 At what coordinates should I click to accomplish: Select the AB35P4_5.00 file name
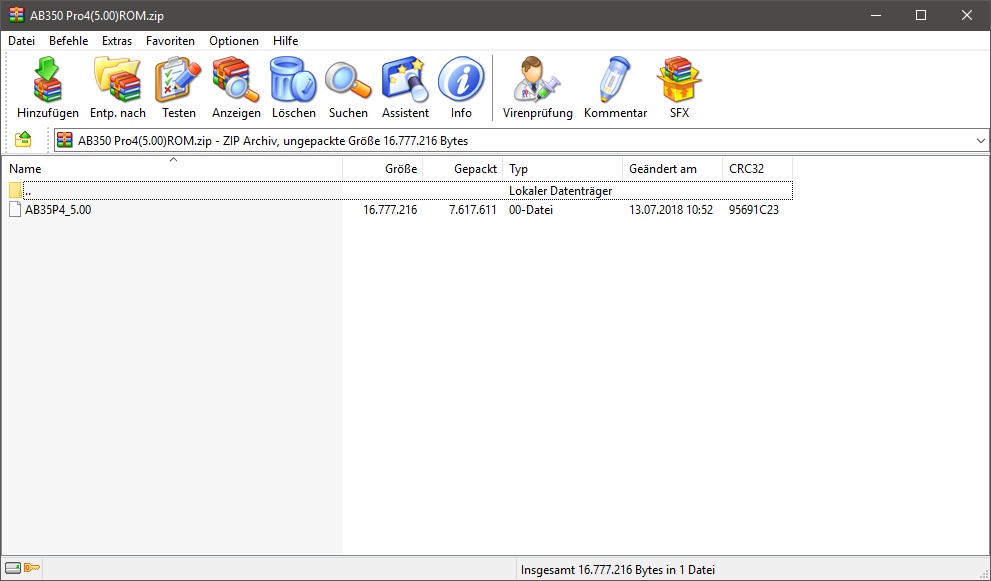(x=58, y=209)
